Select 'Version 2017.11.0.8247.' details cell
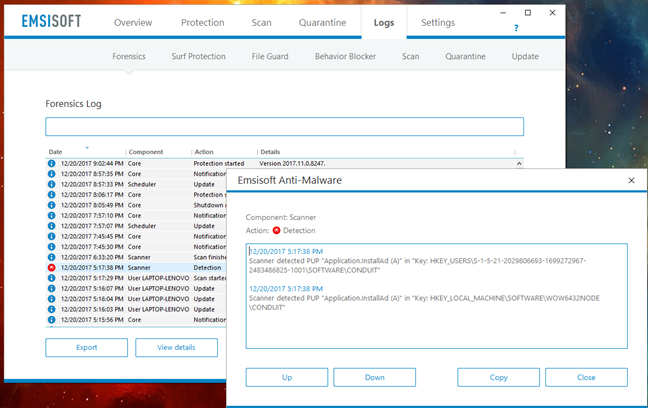The width and height of the screenshot is (648, 408). click(x=292, y=164)
